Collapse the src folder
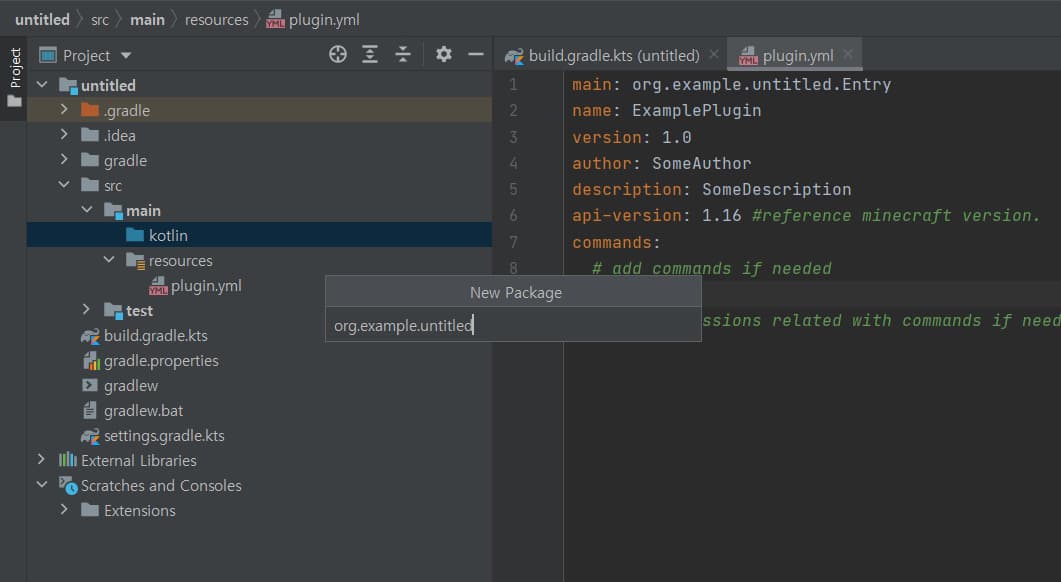The image size is (1061, 582). coord(64,185)
